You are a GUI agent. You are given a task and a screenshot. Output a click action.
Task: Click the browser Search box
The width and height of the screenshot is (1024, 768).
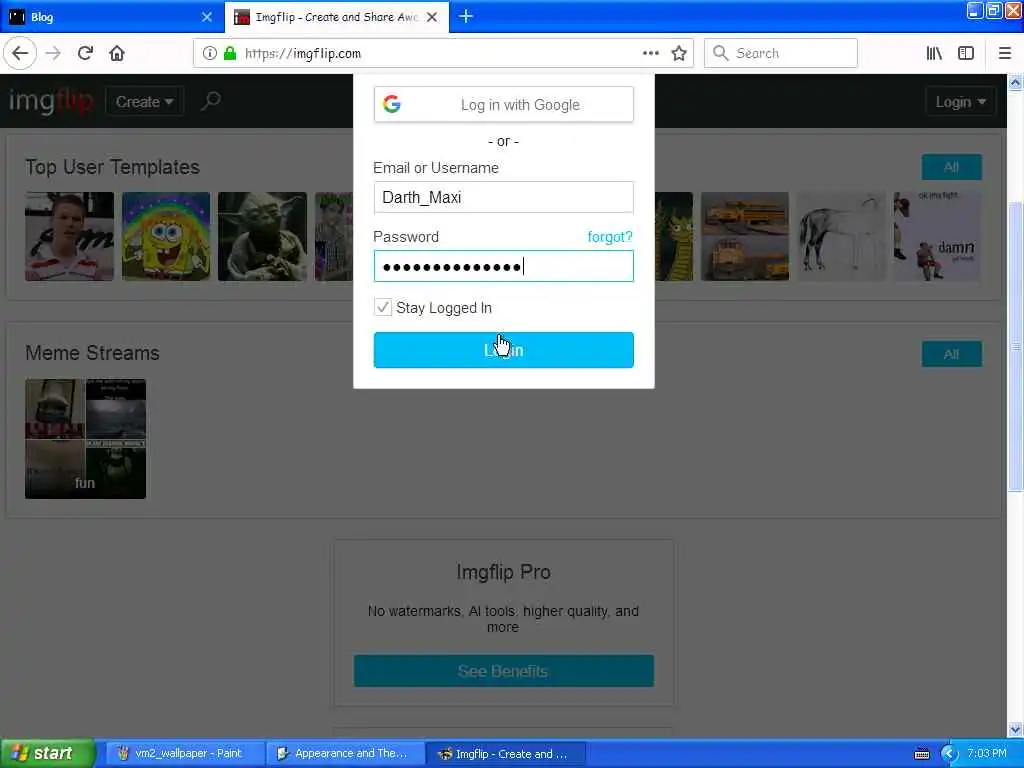780,53
